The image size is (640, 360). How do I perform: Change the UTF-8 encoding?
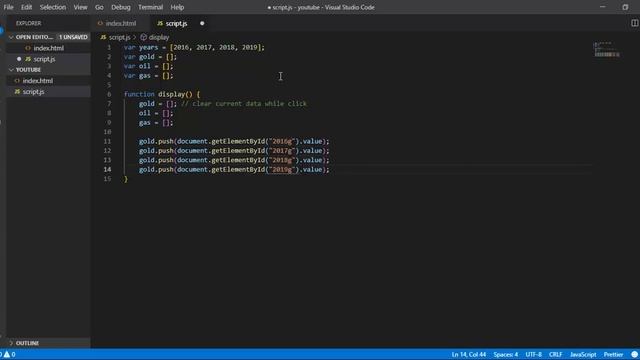pos(533,354)
